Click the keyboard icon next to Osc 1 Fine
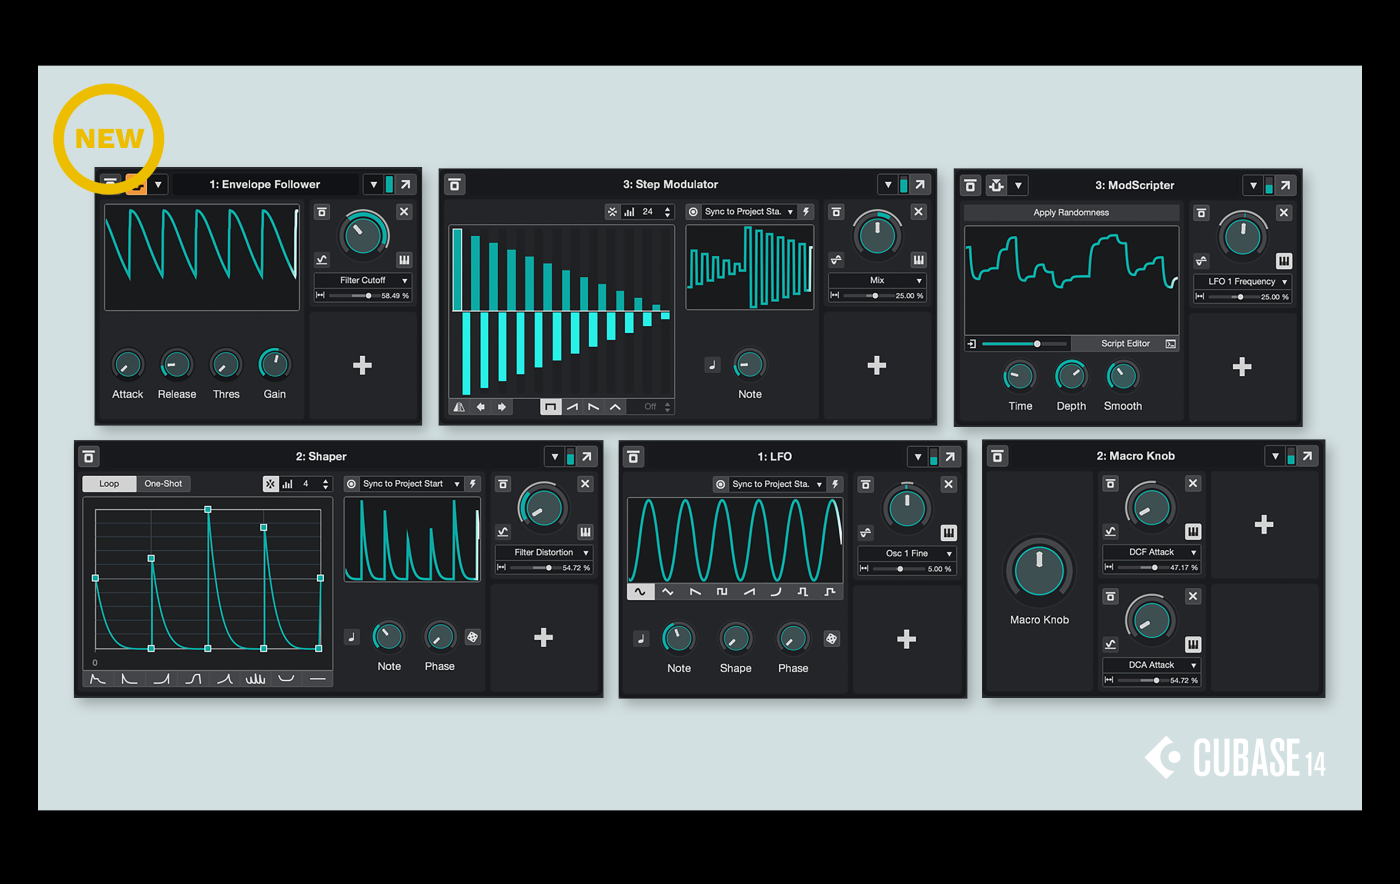Screen dimensions: 1400x884 948,533
